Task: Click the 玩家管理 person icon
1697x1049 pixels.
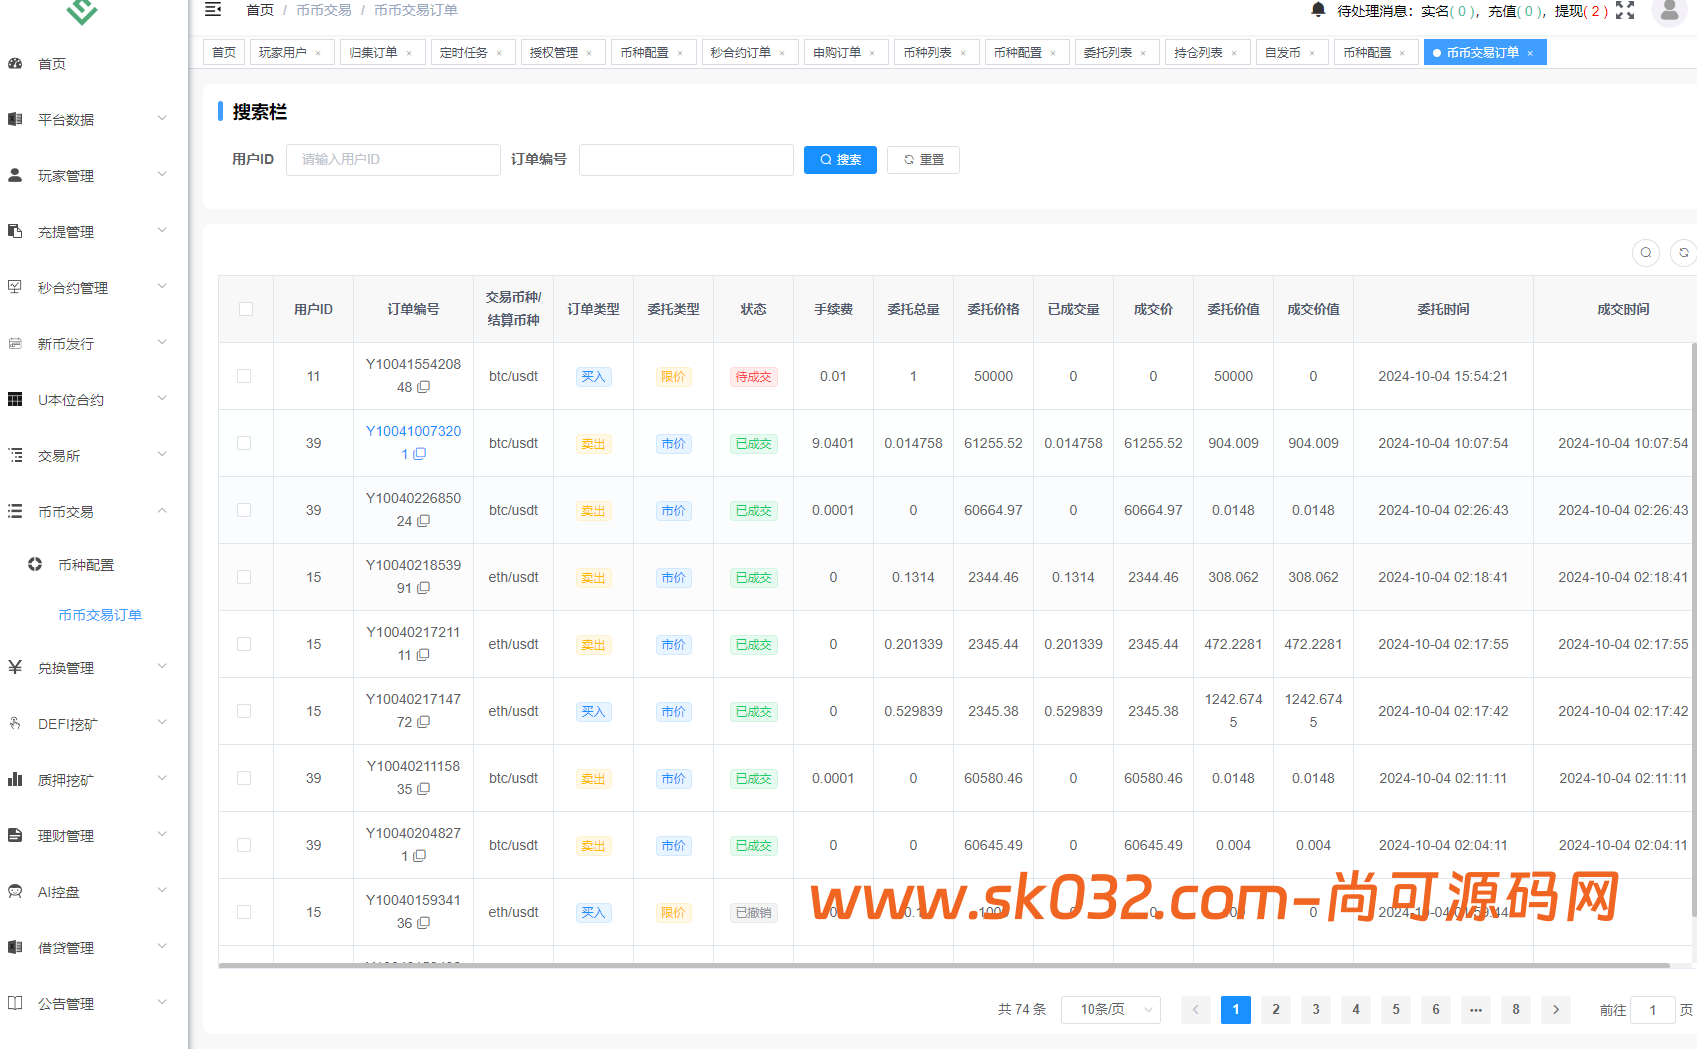Action: click(x=15, y=175)
